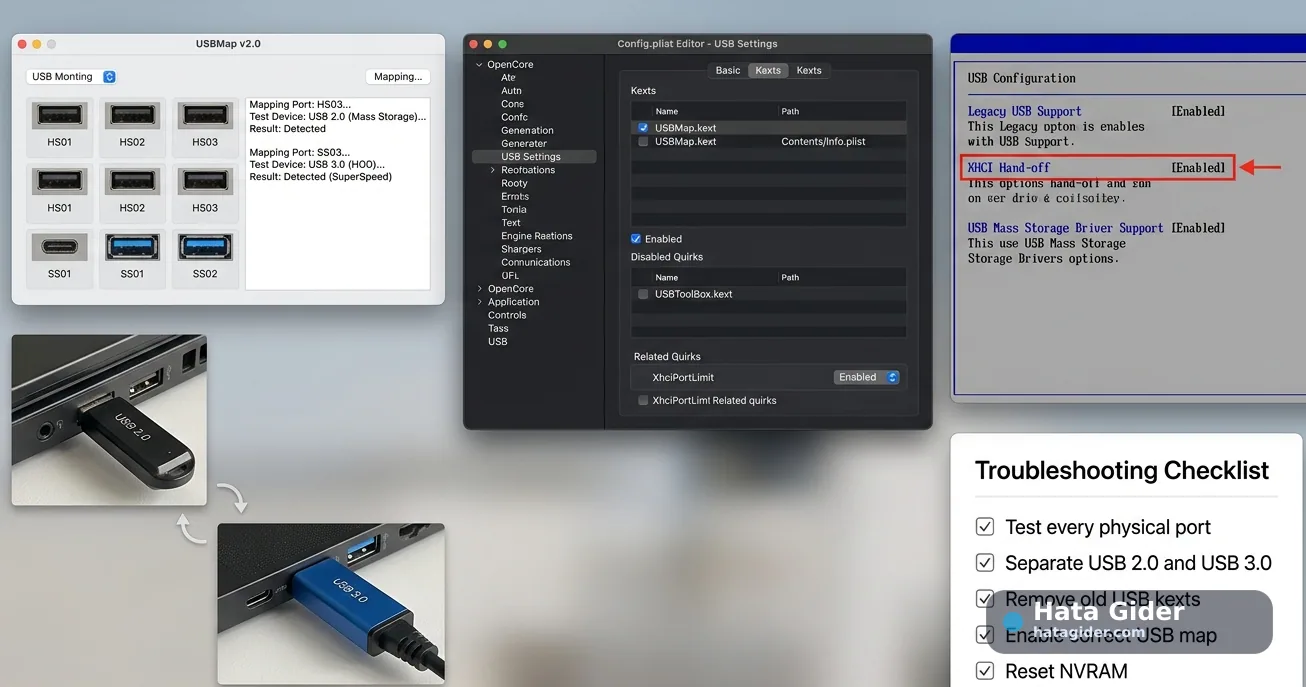The image size is (1306, 687).
Task: Click the Mapping... button in USBMap
Action: [398, 77]
